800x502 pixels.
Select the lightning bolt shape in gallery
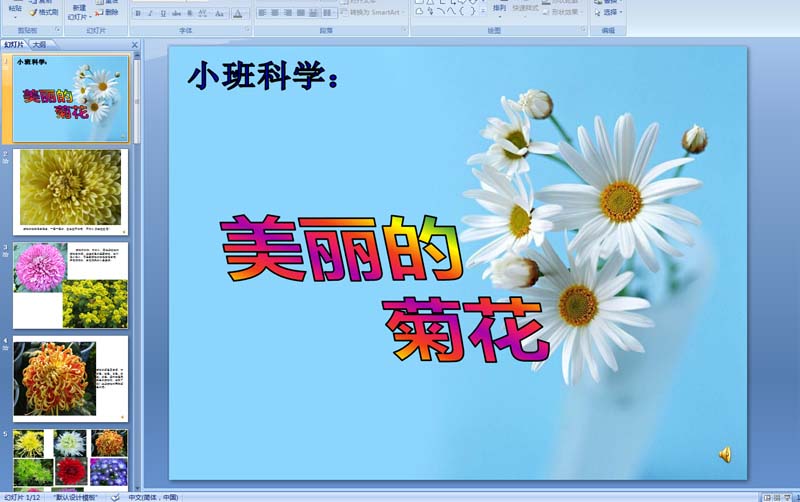pyautogui.click(x=431, y=11)
